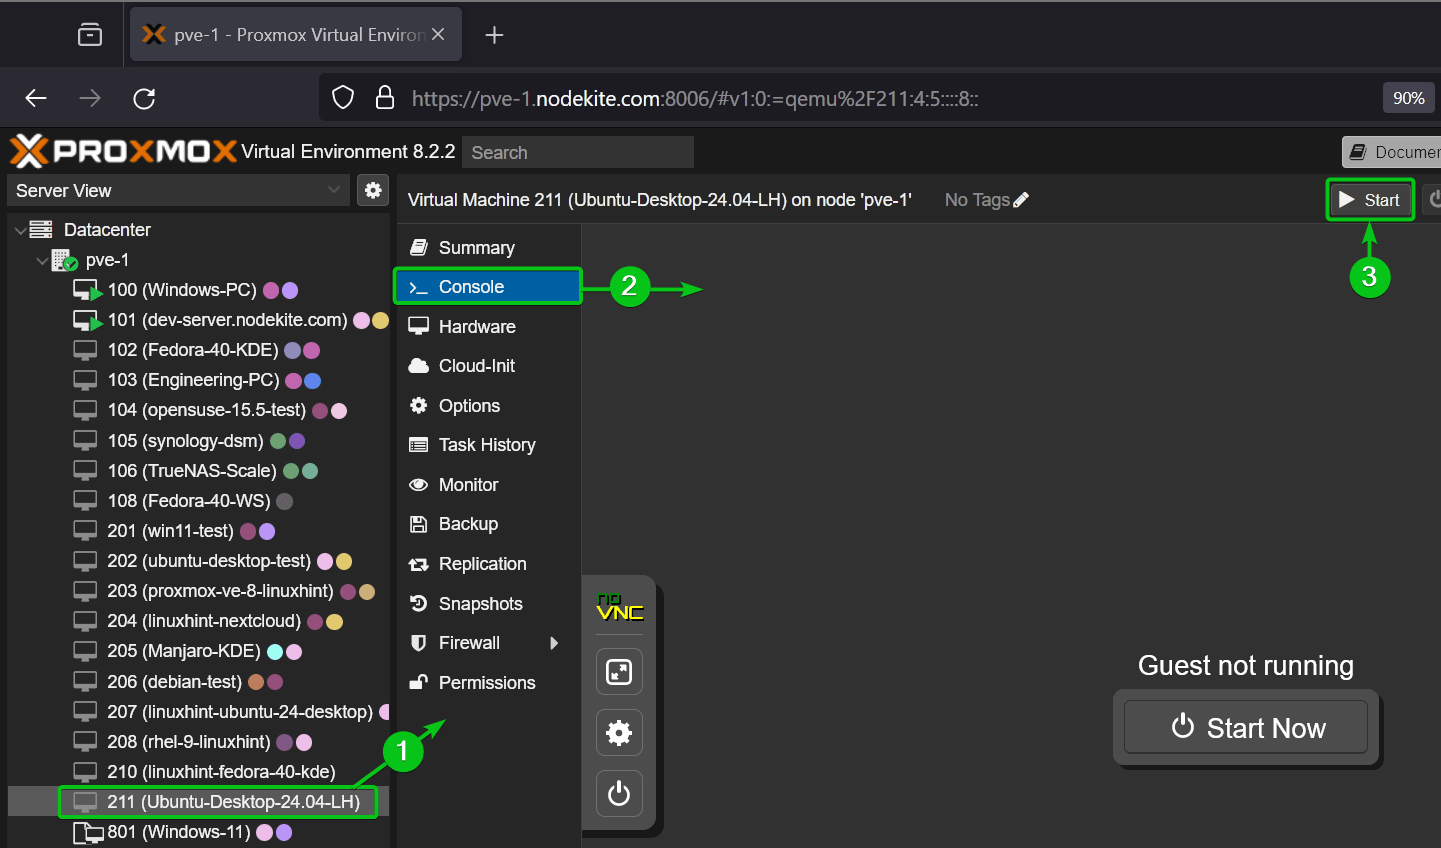
Task: Click the monitor icon for 206 (debian-test)
Action: click(x=86, y=682)
